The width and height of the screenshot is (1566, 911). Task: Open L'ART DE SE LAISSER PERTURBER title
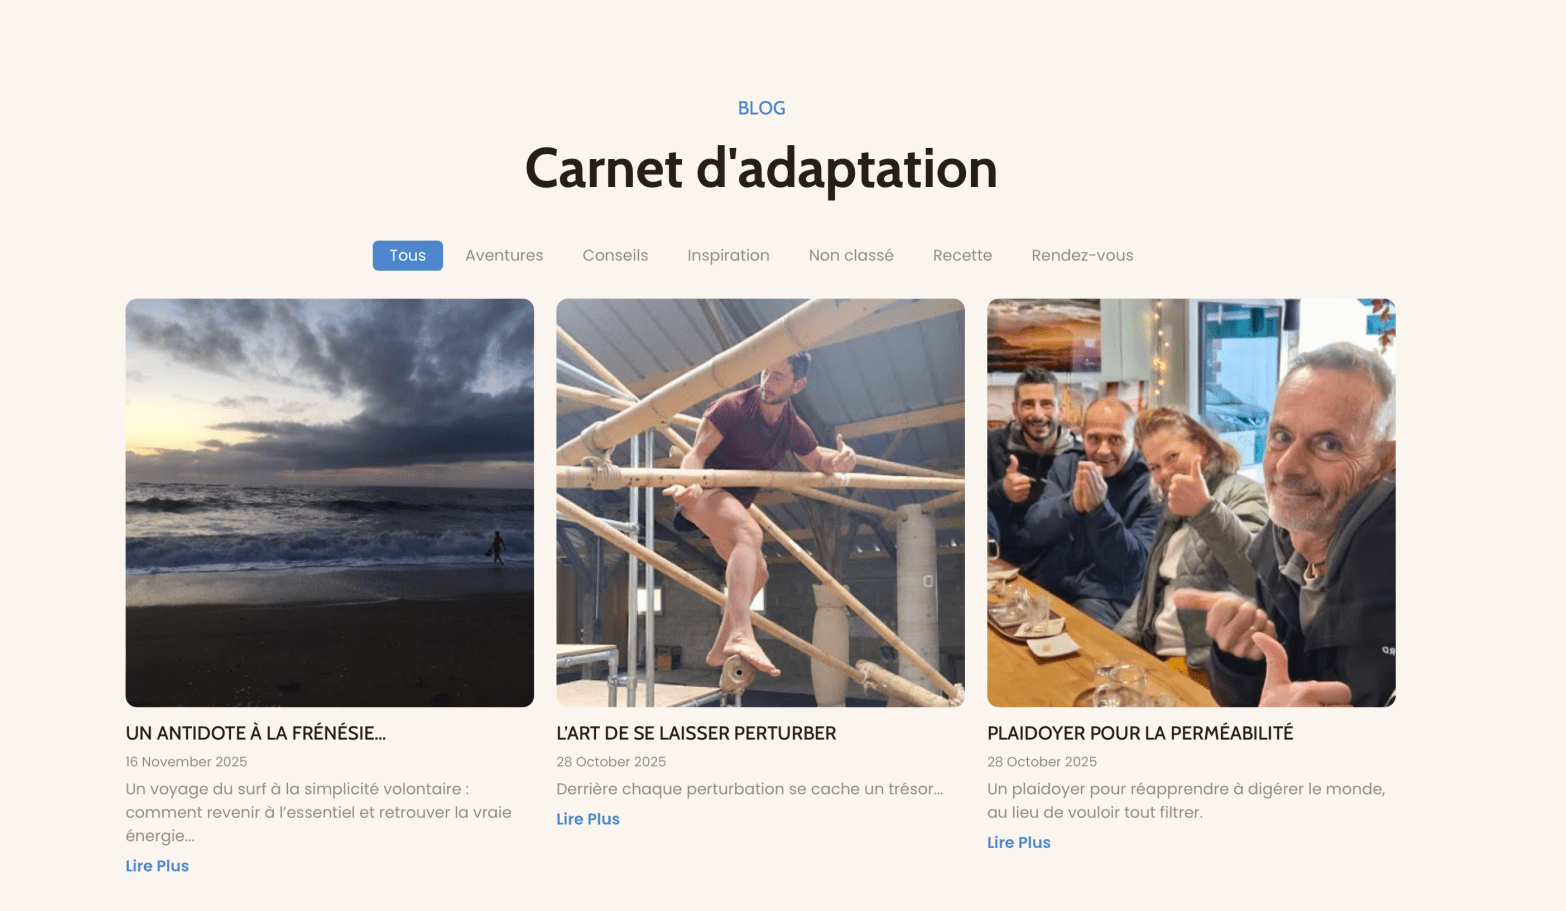[x=696, y=733]
